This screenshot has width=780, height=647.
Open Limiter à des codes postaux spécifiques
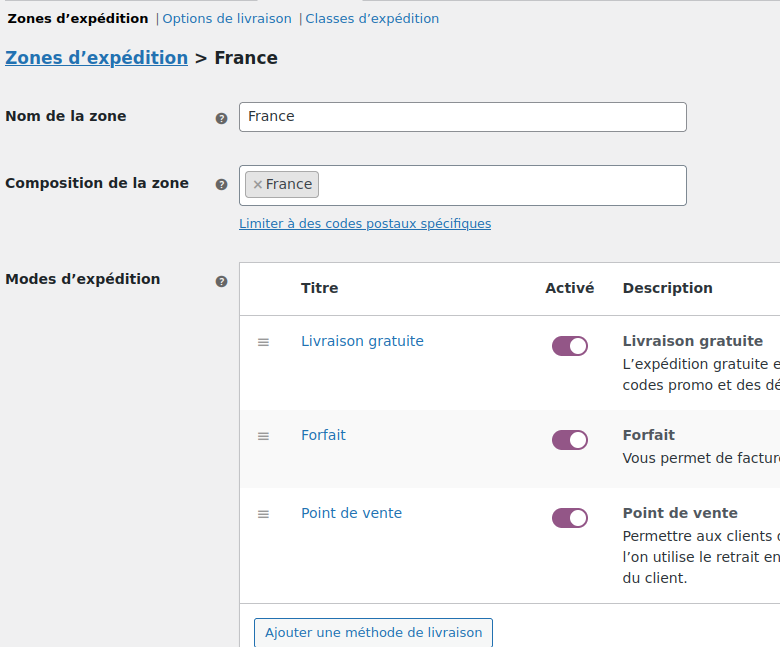point(365,224)
